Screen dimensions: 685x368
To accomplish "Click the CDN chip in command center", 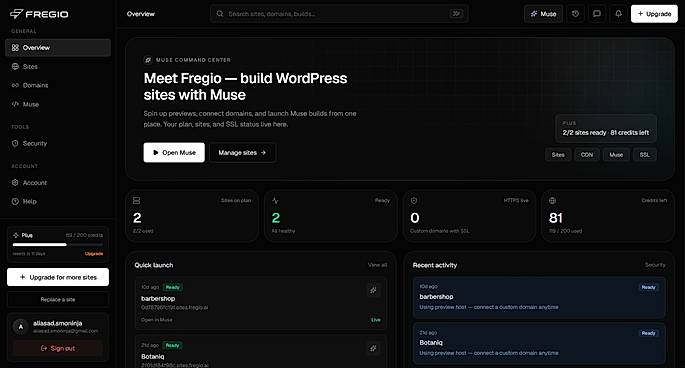I will tap(587, 155).
